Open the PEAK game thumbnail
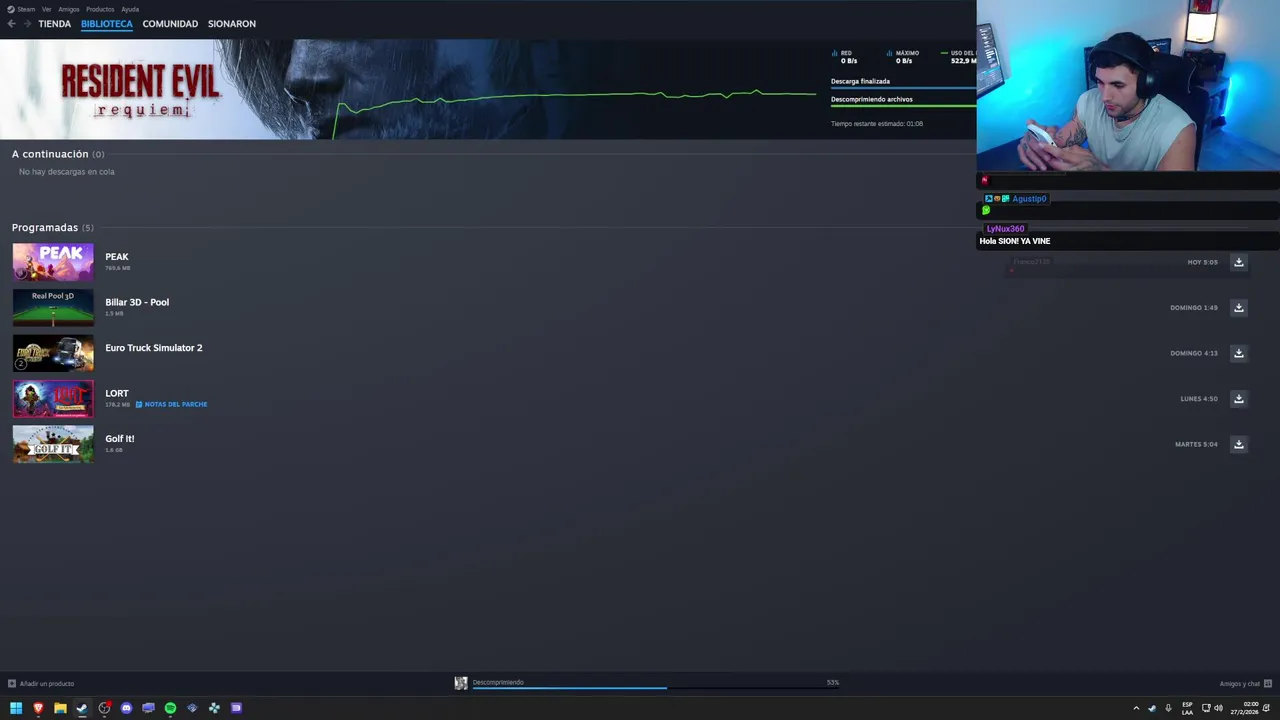 (53, 262)
